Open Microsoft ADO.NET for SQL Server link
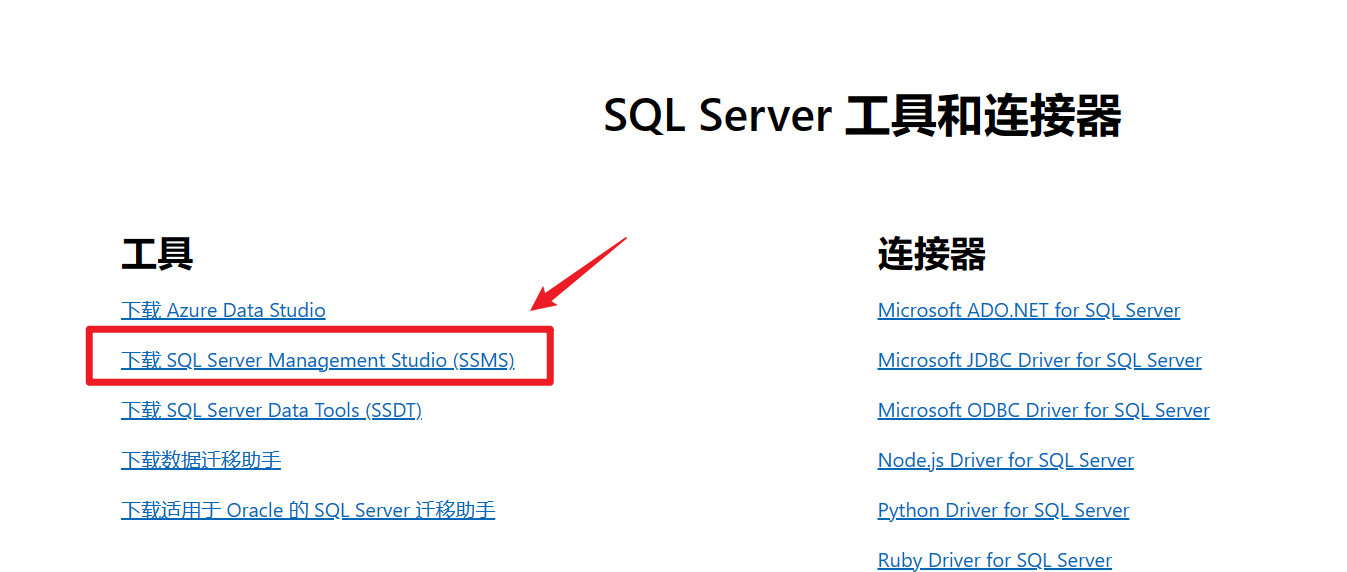 point(1029,310)
